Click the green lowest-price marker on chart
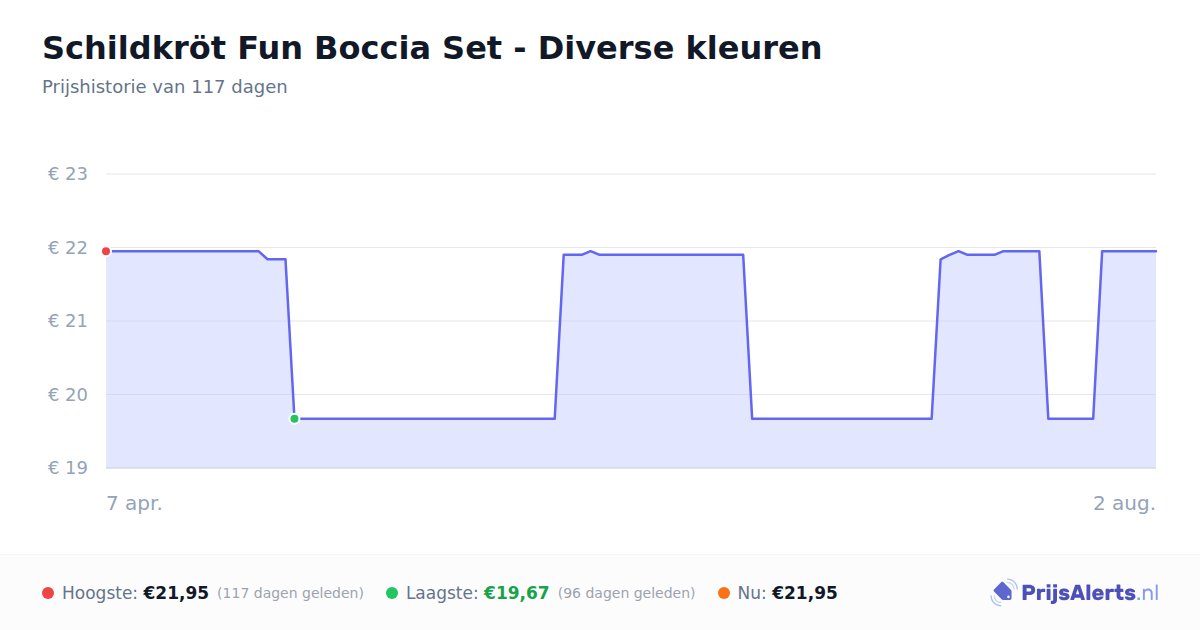Viewport: 1200px width, 630px height. (x=294, y=419)
